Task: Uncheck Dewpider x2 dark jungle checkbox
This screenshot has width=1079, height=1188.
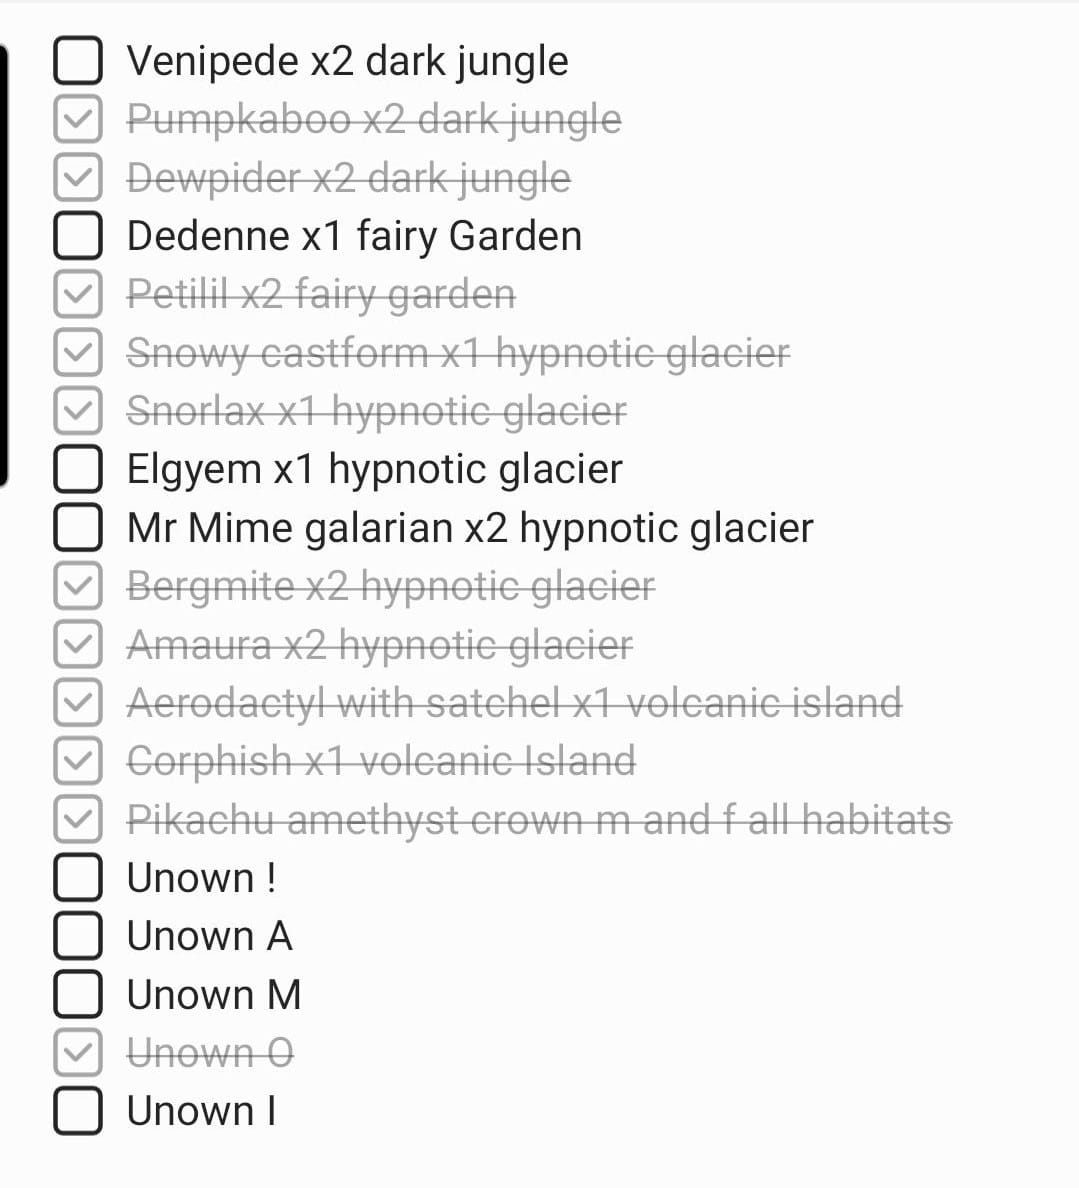Action: [x=77, y=177]
